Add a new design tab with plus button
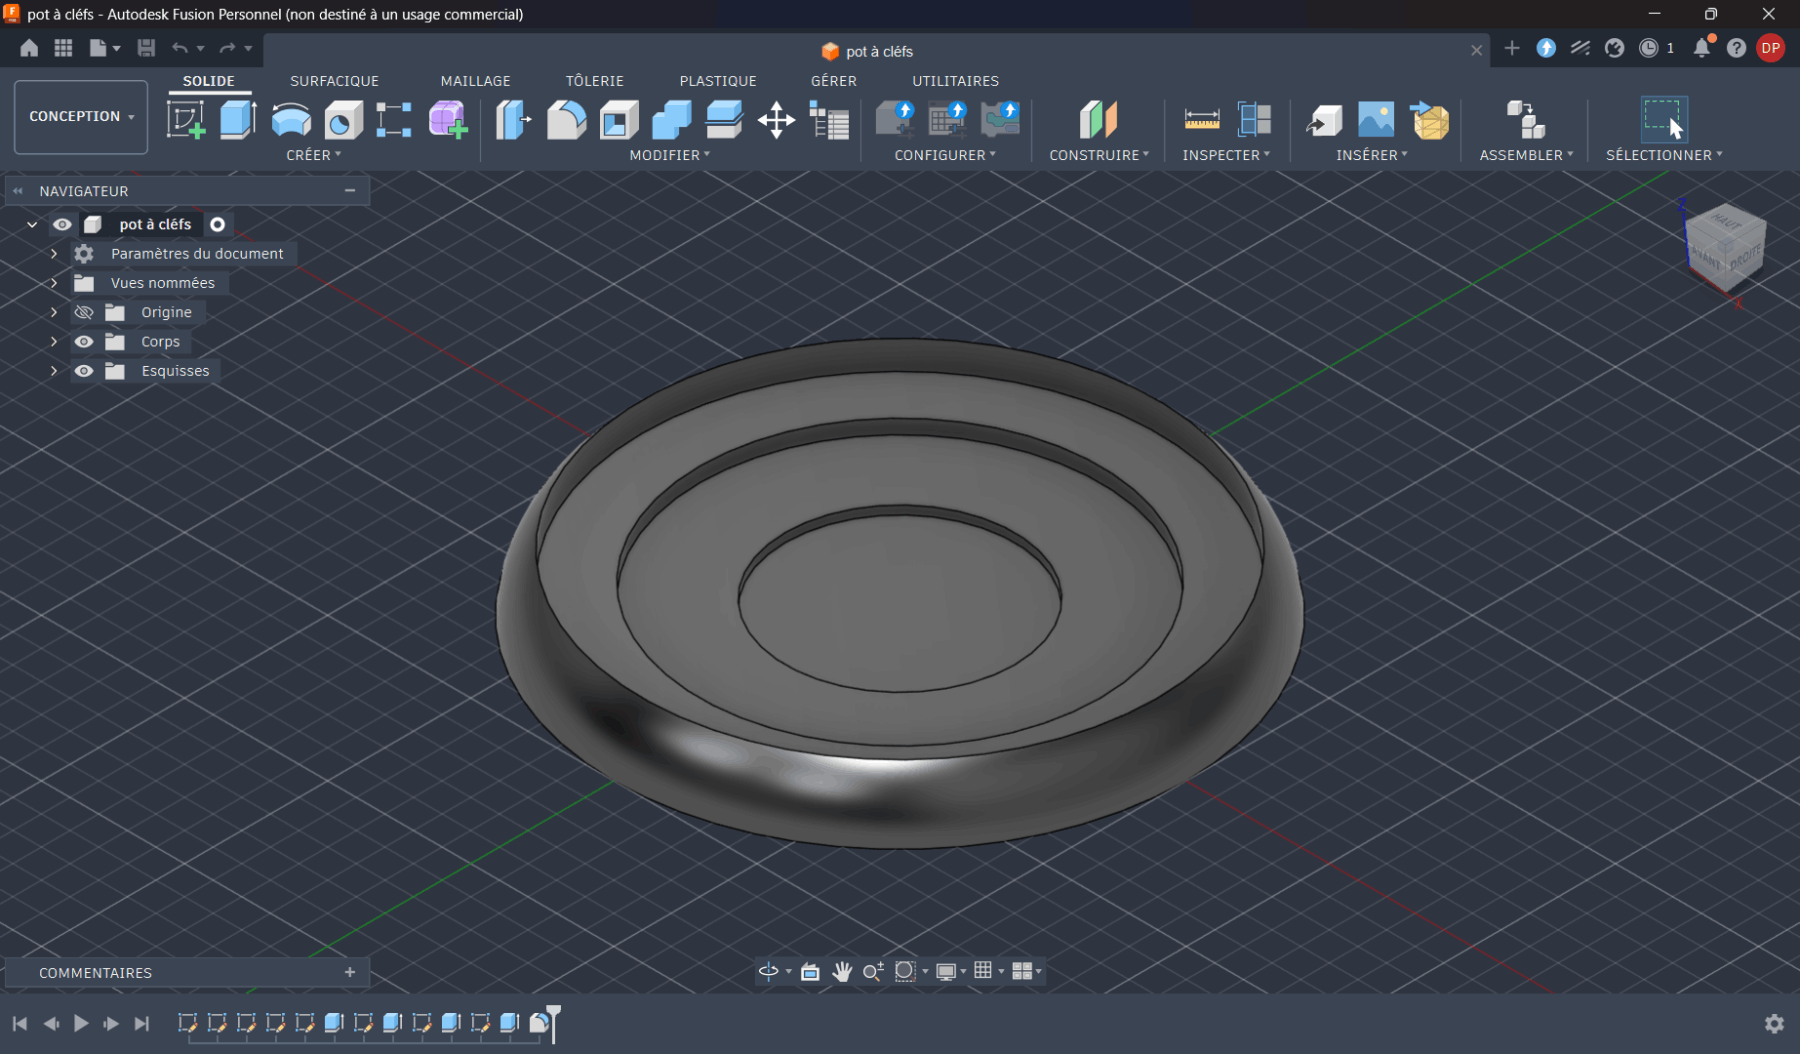The image size is (1800, 1054). 1512,48
